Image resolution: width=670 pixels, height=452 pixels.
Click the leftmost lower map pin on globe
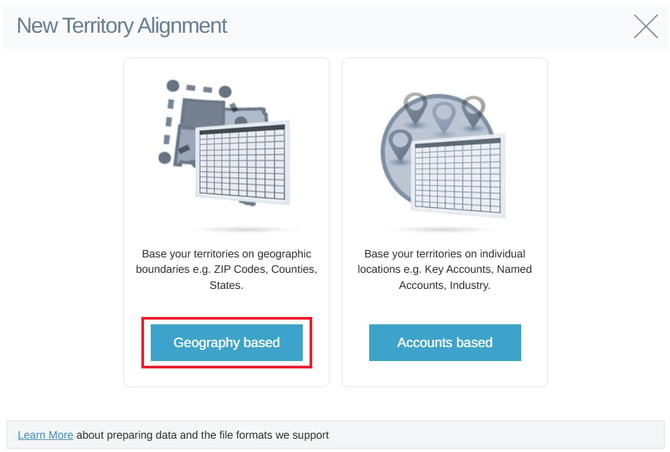click(x=400, y=145)
